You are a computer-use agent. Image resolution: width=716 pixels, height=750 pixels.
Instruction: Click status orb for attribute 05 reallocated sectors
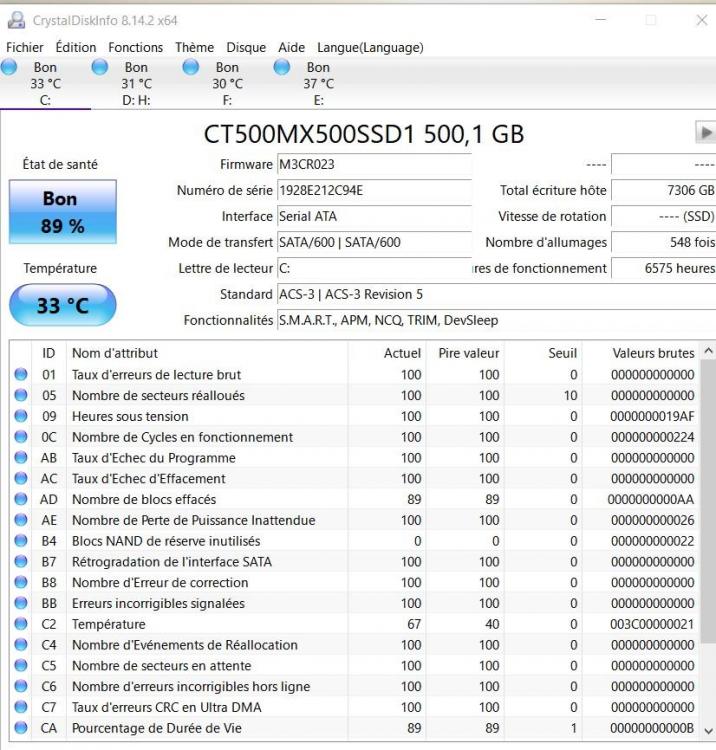21,396
